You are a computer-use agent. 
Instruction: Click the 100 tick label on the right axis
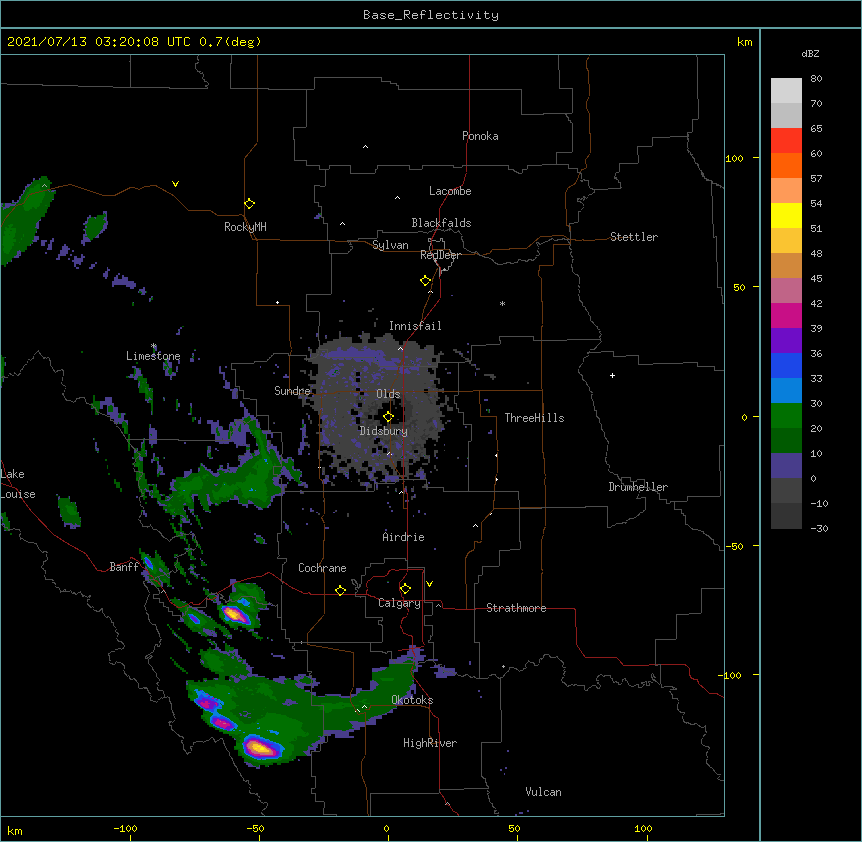734,158
